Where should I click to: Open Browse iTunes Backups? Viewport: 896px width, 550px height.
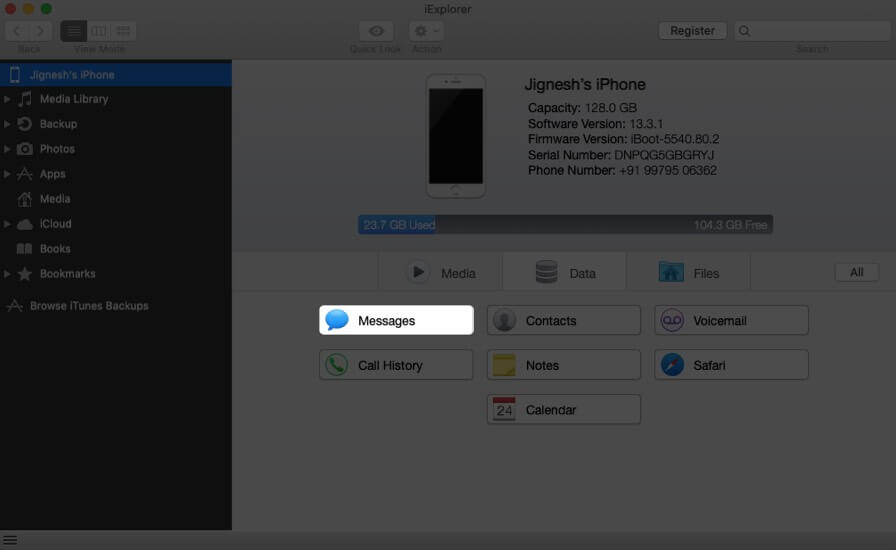[116, 306]
